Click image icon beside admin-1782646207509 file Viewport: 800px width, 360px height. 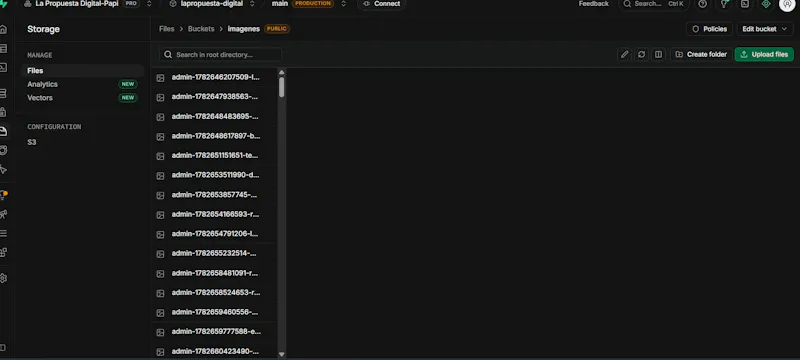click(x=160, y=78)
